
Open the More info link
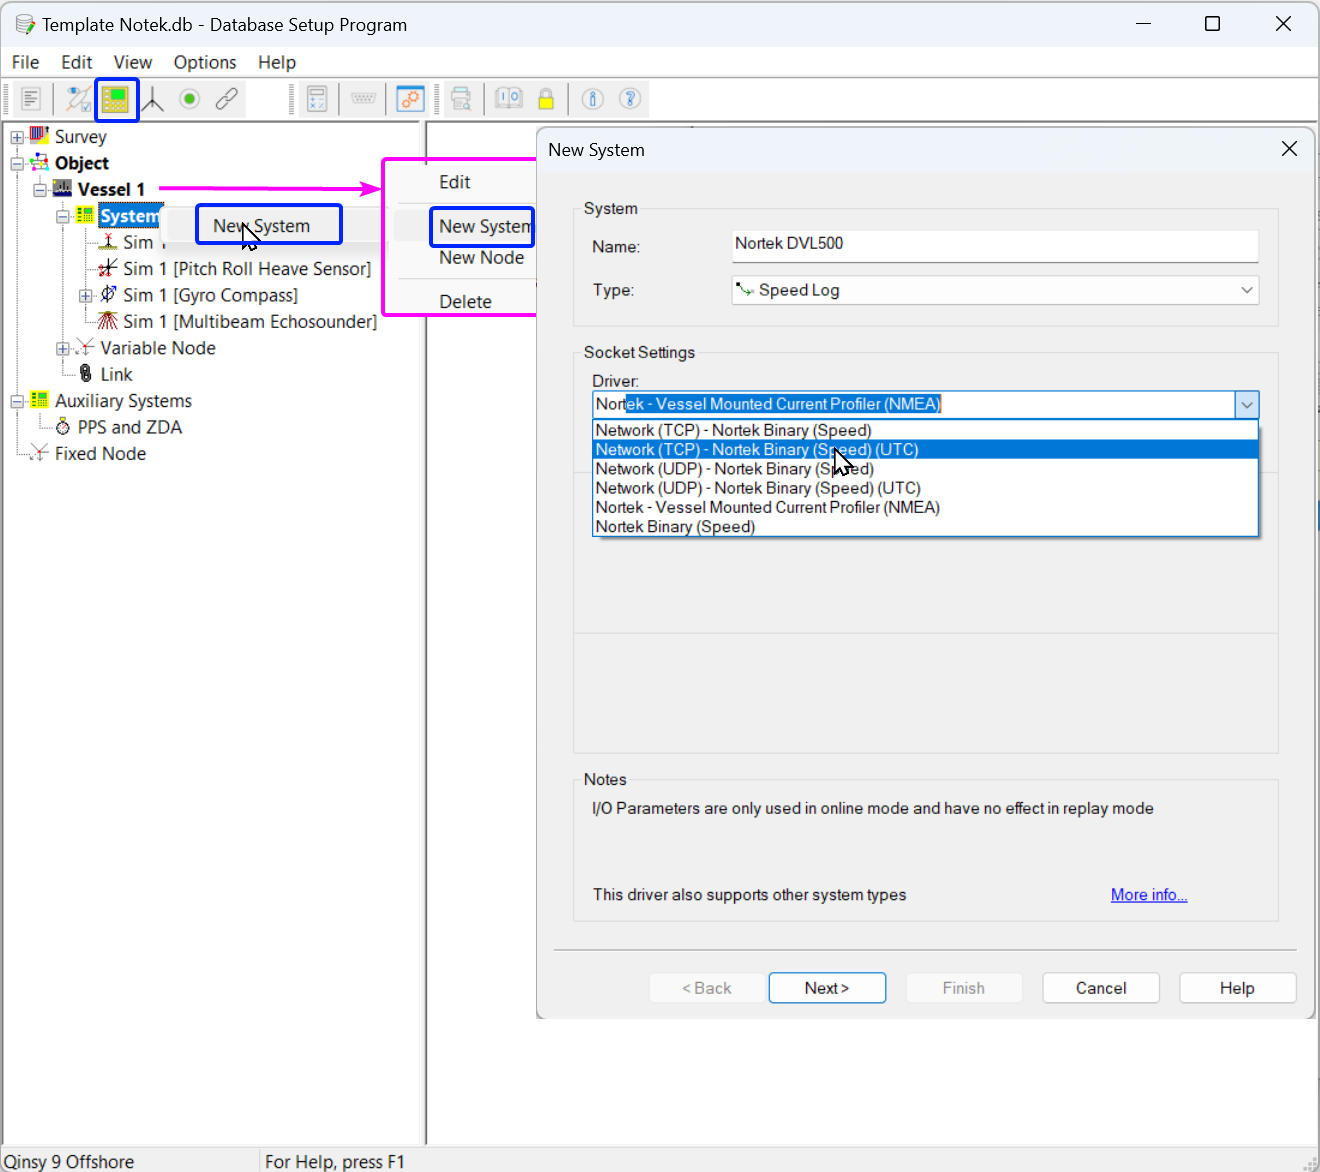(x=1148, y=895)
